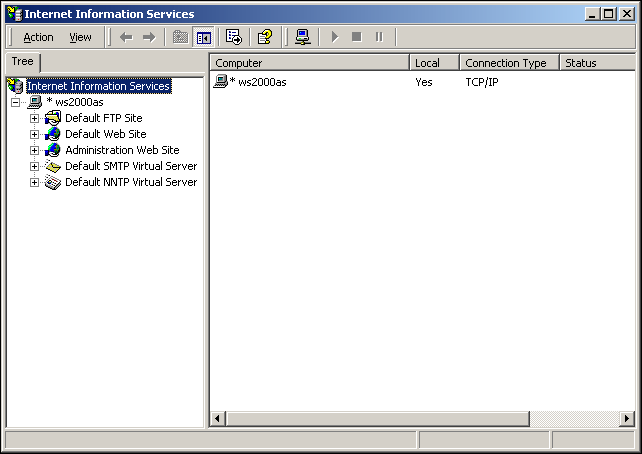The width and height of the screenshot is (642, 454).
Task: Close the Internet Information Services window
Action: [627, 14]
